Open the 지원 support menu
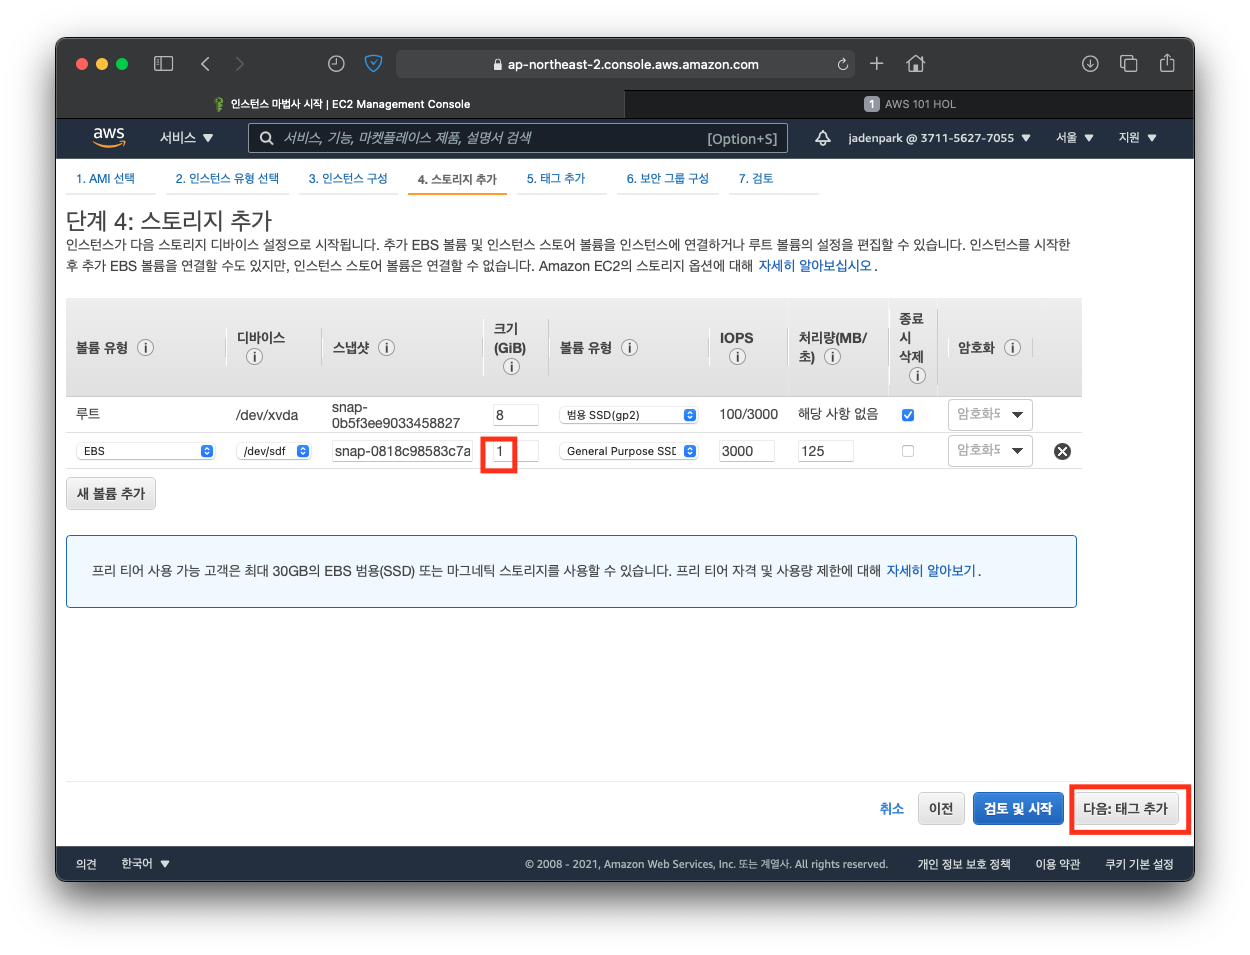 1137,138
